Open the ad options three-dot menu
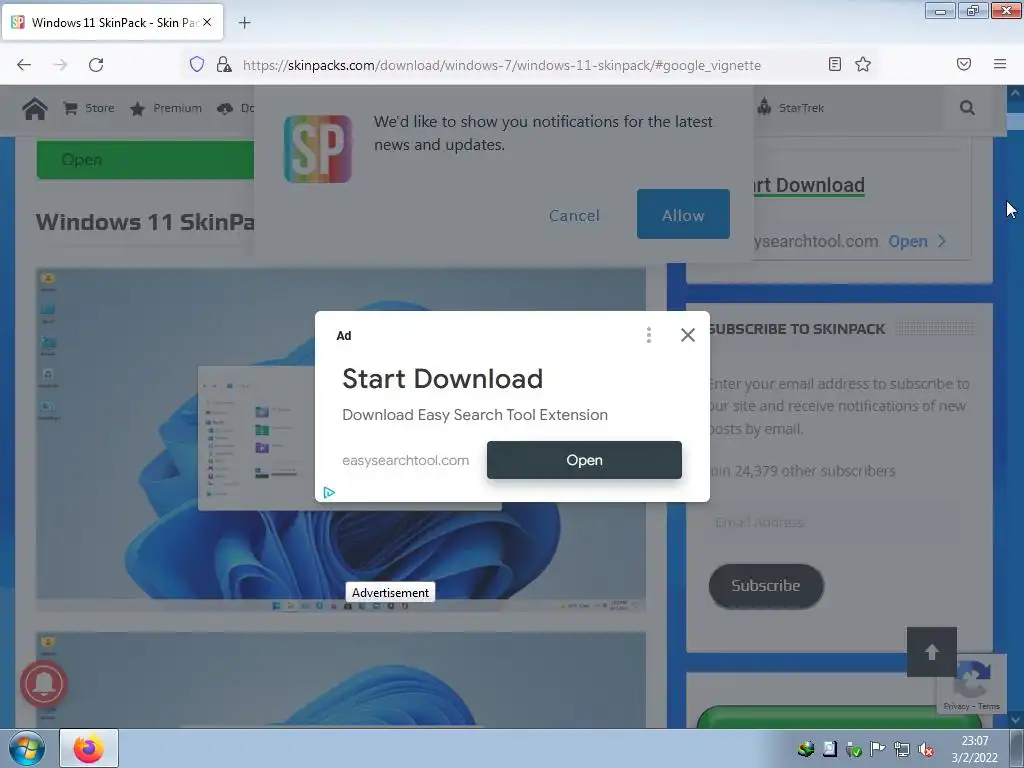This screenshot has height=768, width=1024. click(x=648, y=335)
